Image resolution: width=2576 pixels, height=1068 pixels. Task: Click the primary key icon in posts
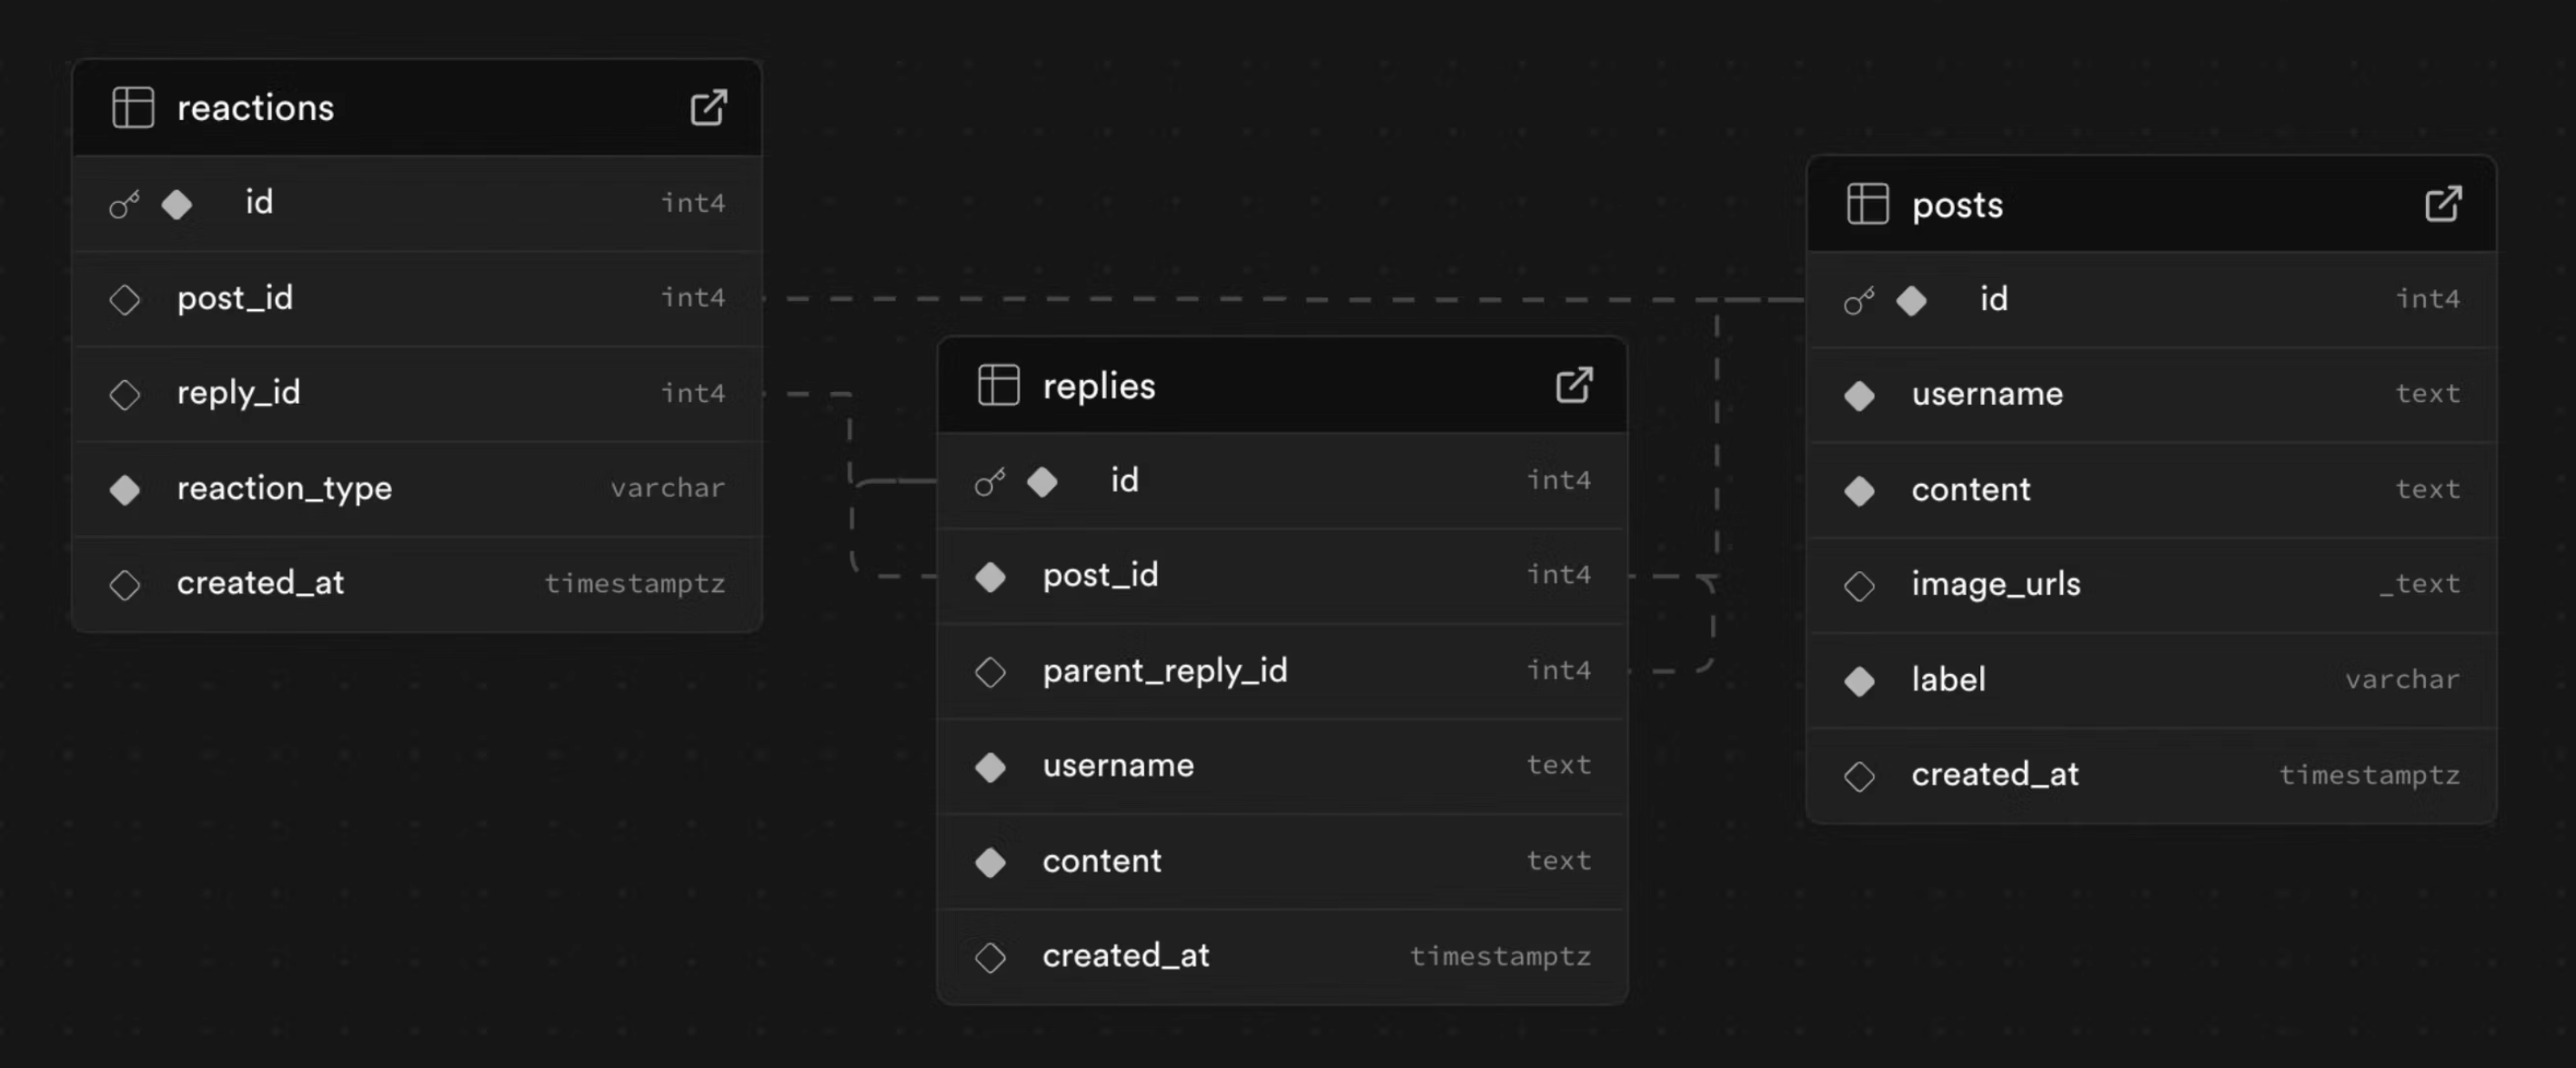pos(1859,300)
